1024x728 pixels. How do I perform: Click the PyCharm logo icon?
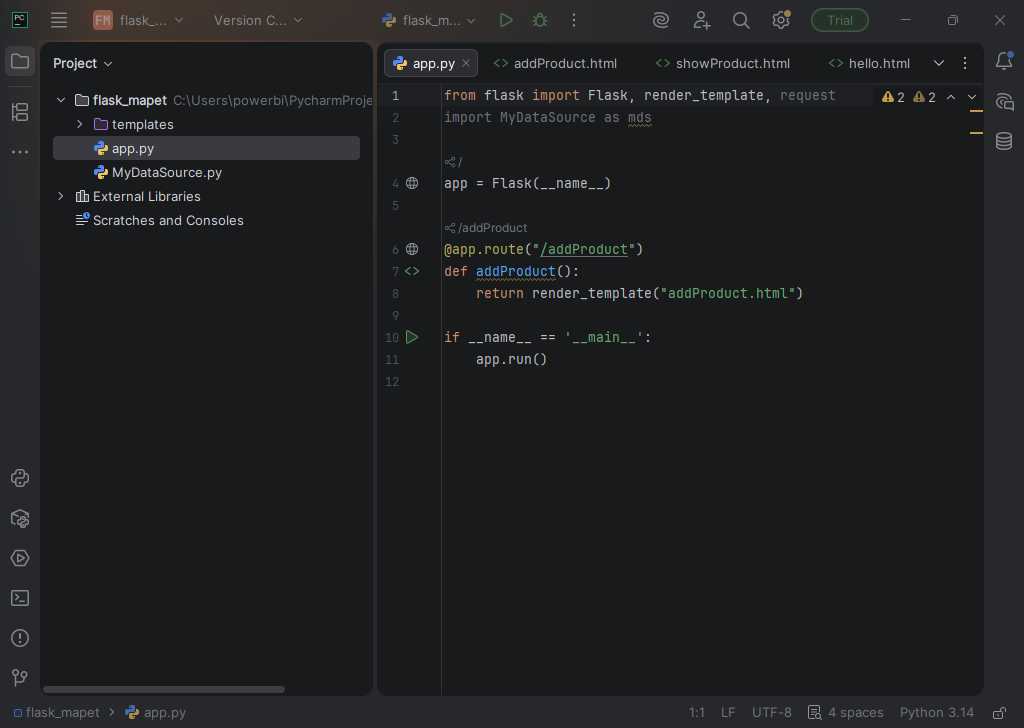point(20,20)
